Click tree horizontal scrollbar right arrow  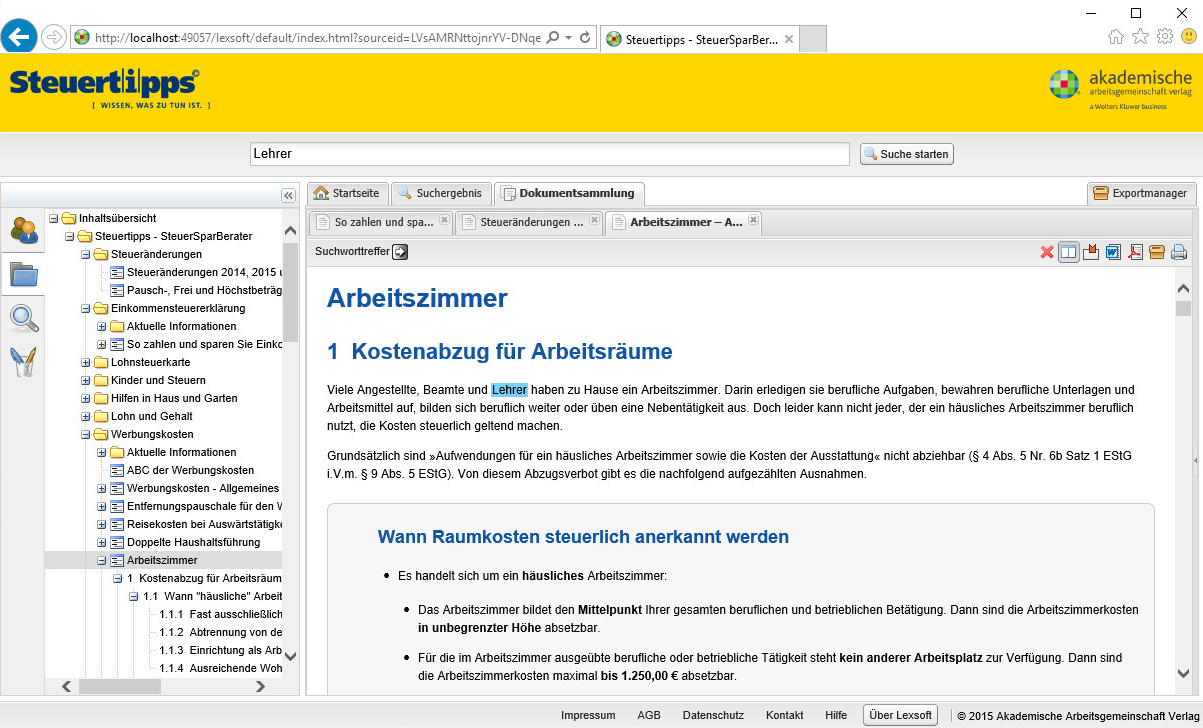tap(260, 686)
